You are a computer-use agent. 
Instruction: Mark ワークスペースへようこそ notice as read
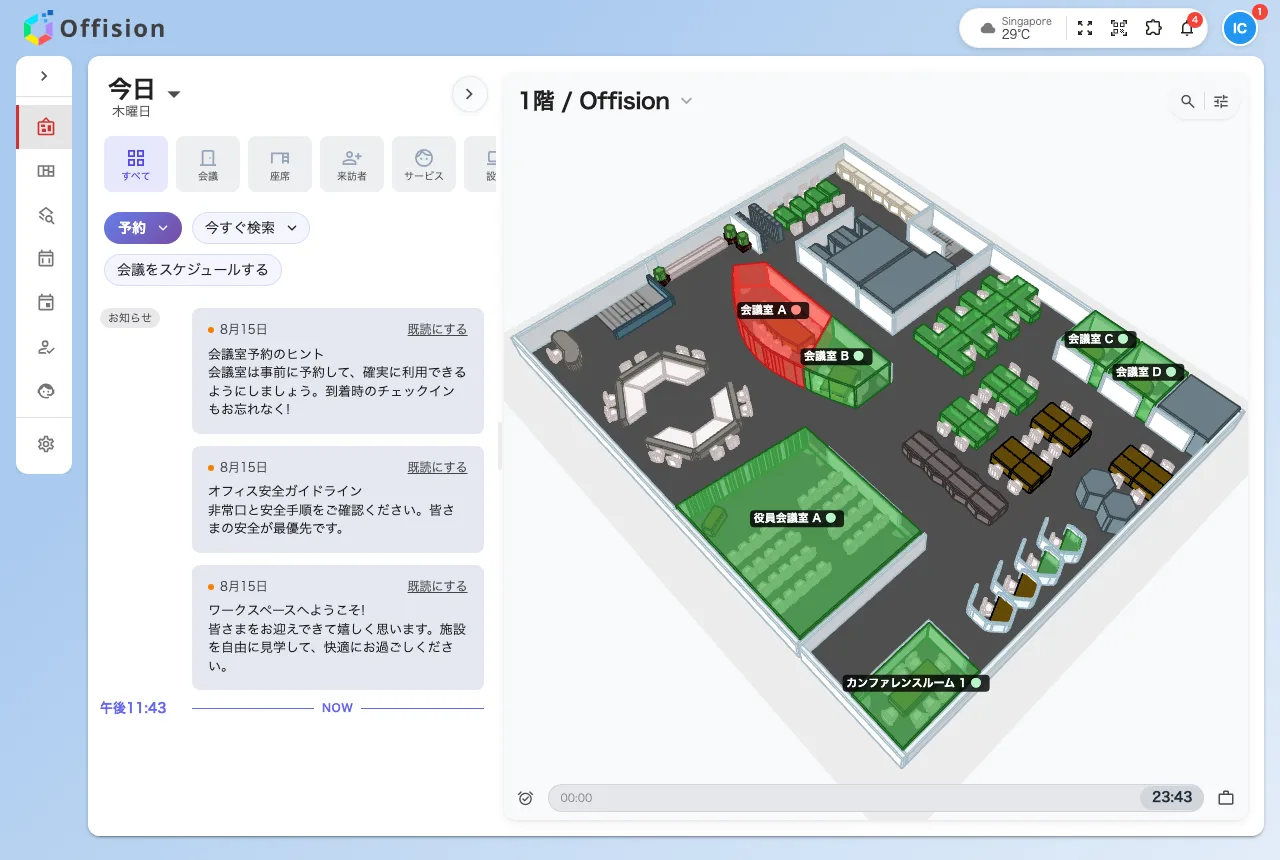(437, 586)
